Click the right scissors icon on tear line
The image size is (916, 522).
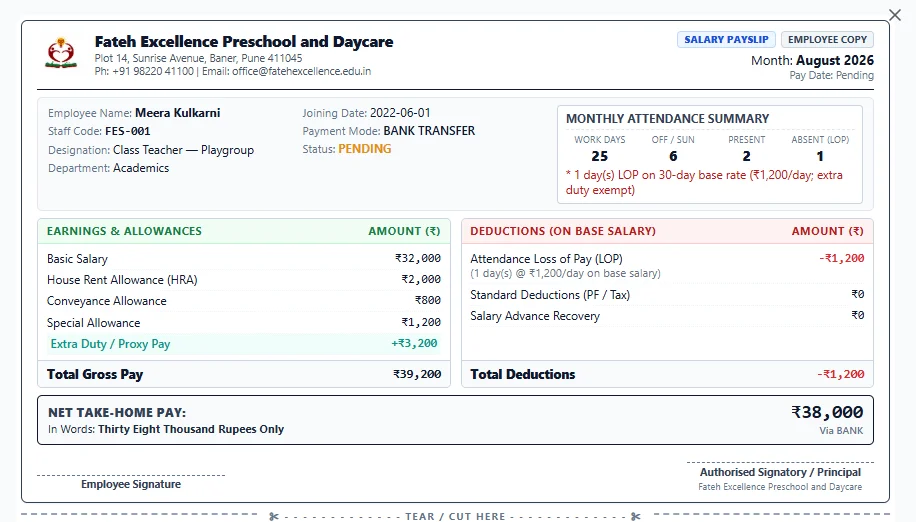636,517
